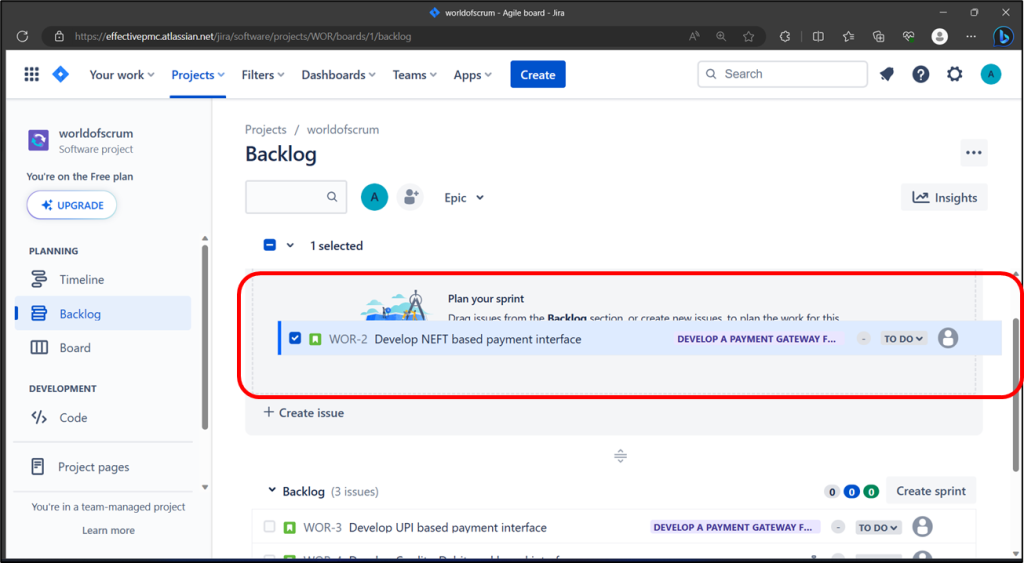Open browser favorites list icon

(848, 37)
